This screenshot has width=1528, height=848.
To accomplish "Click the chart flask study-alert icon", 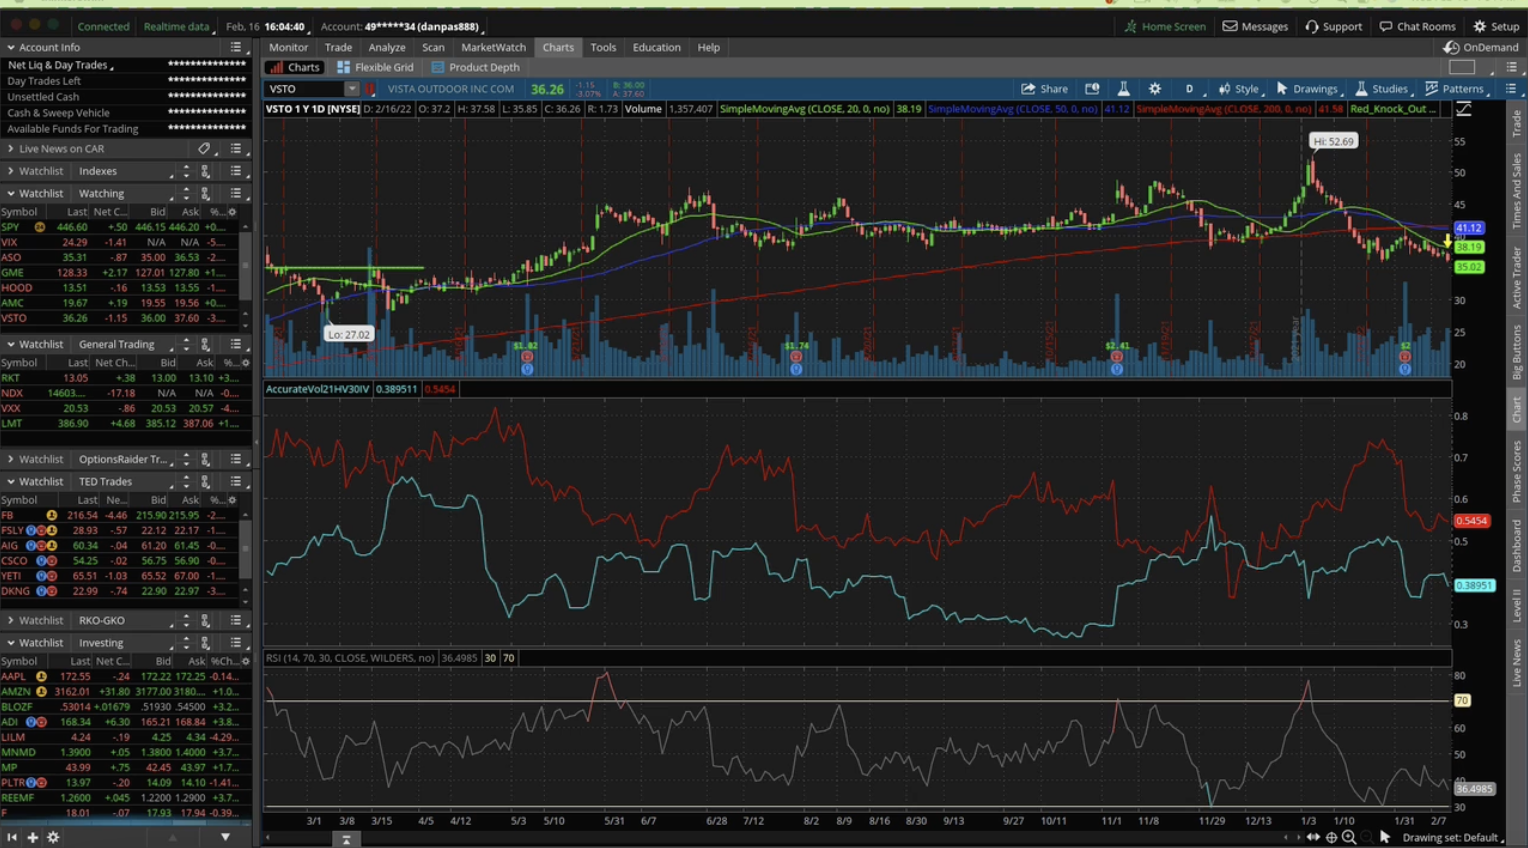I will 1124,89.
